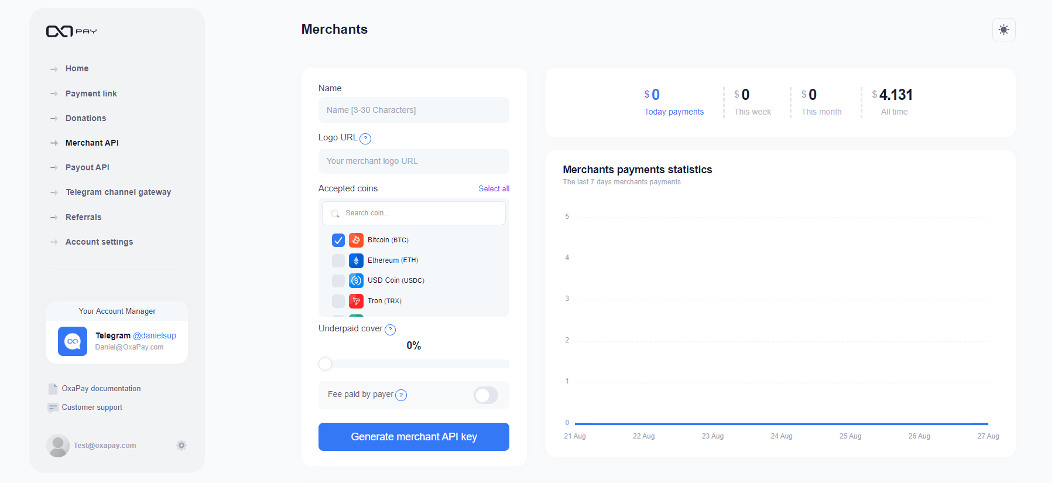Open the Merchant API menu item

pos(92,143)
